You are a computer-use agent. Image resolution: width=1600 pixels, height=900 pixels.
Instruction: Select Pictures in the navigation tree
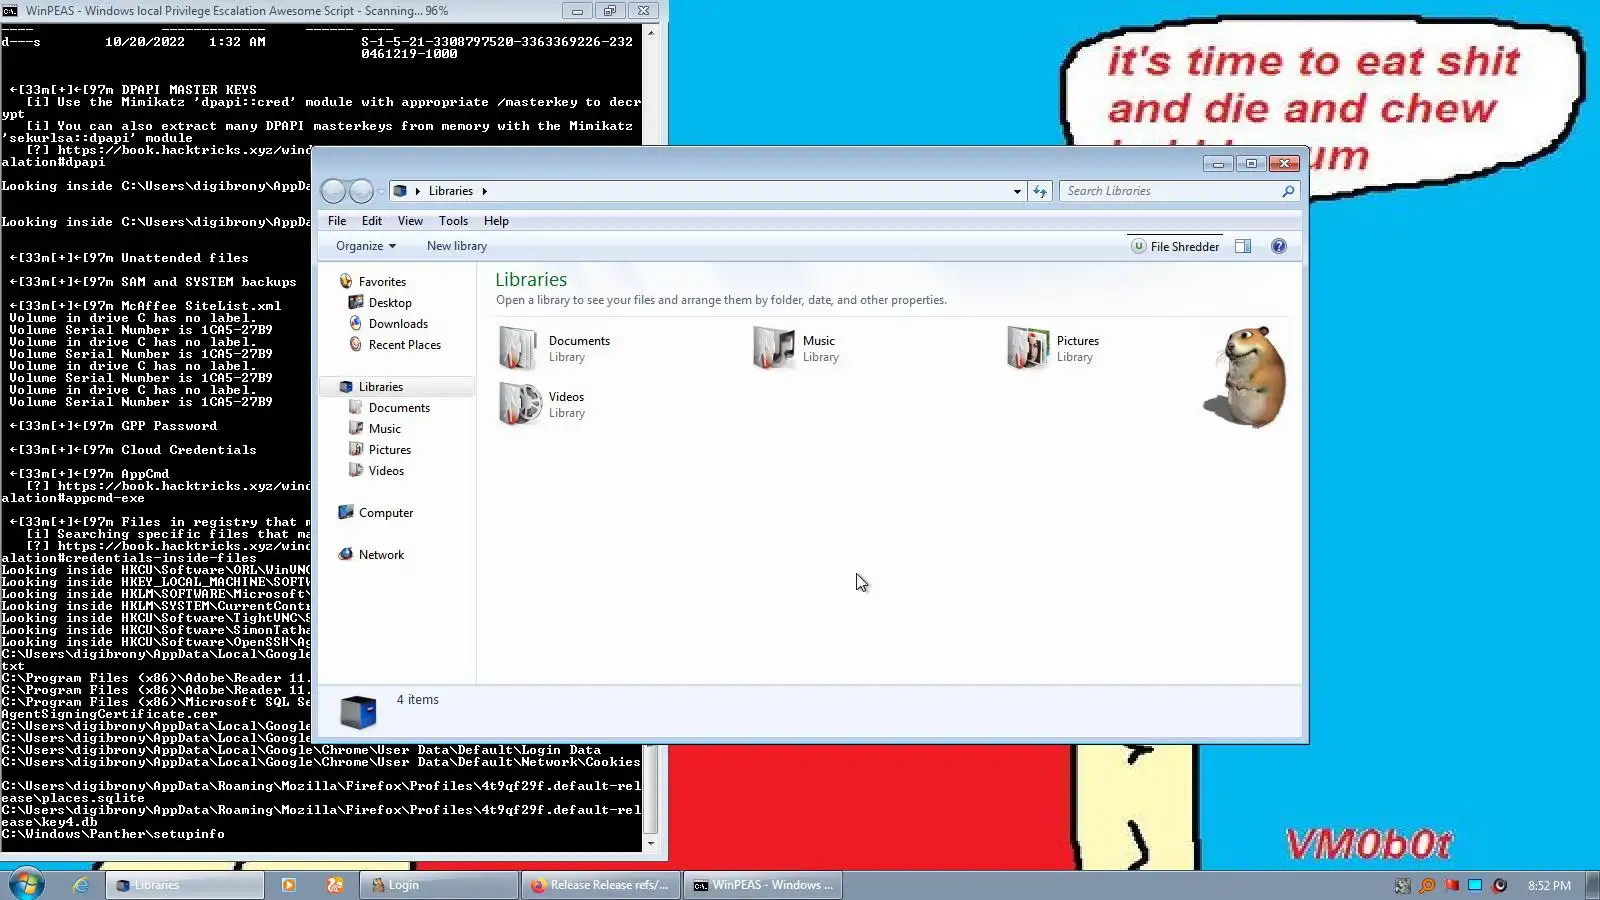(x=389, y=450)
